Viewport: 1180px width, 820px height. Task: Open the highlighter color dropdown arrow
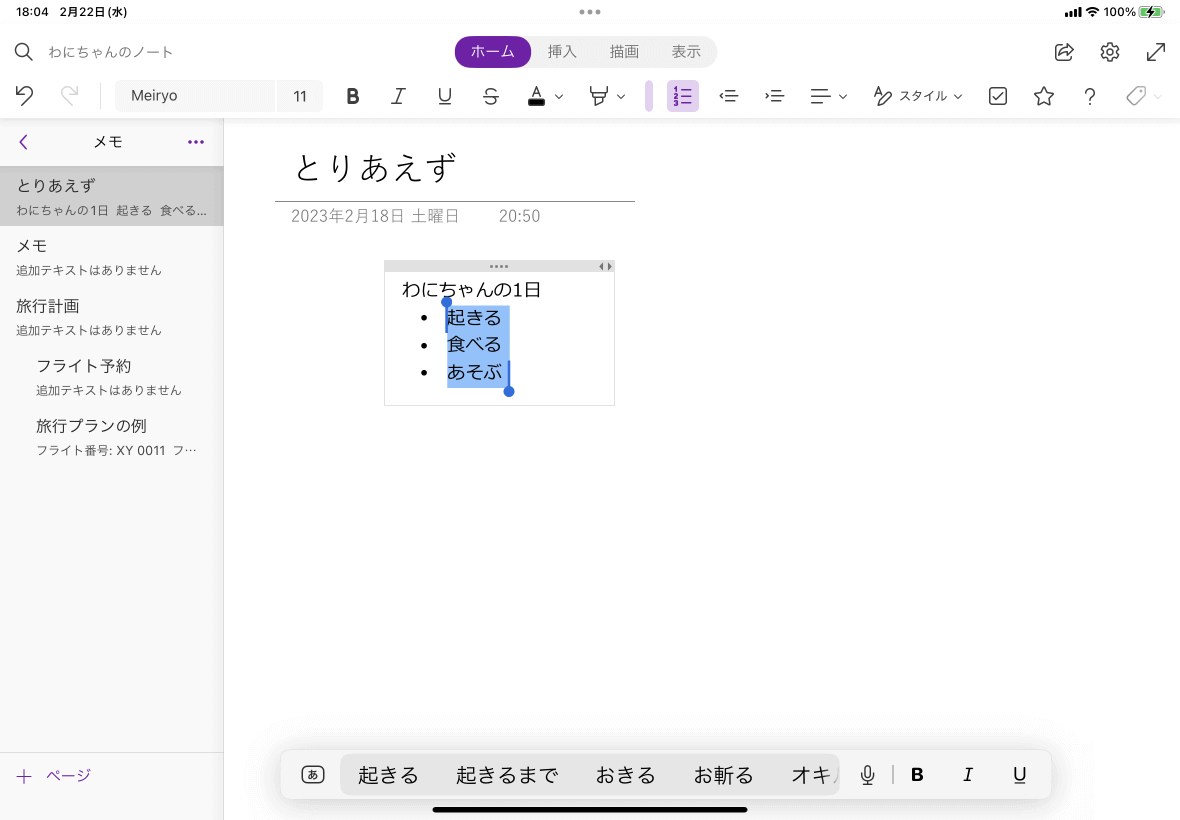tap(621, 97)
